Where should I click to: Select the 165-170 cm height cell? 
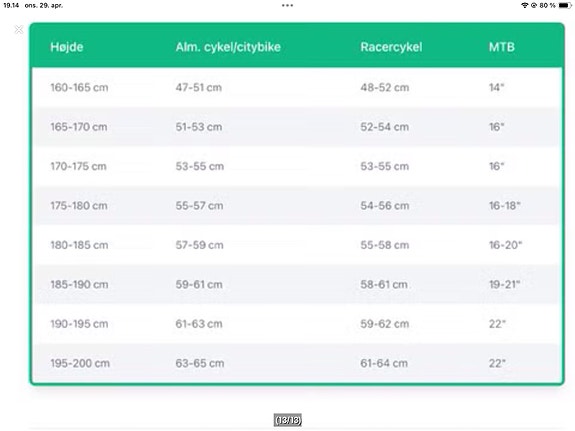pos(79,127)
